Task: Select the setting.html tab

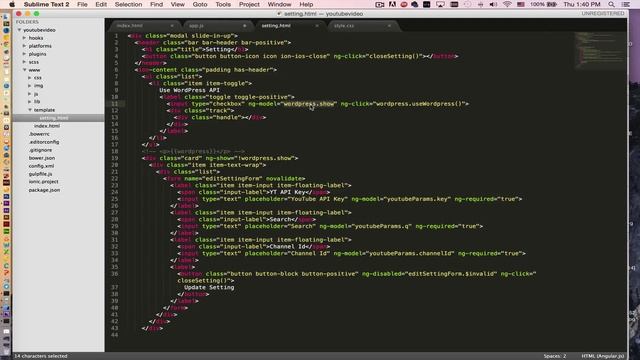Action: click(x=289, y=26)
